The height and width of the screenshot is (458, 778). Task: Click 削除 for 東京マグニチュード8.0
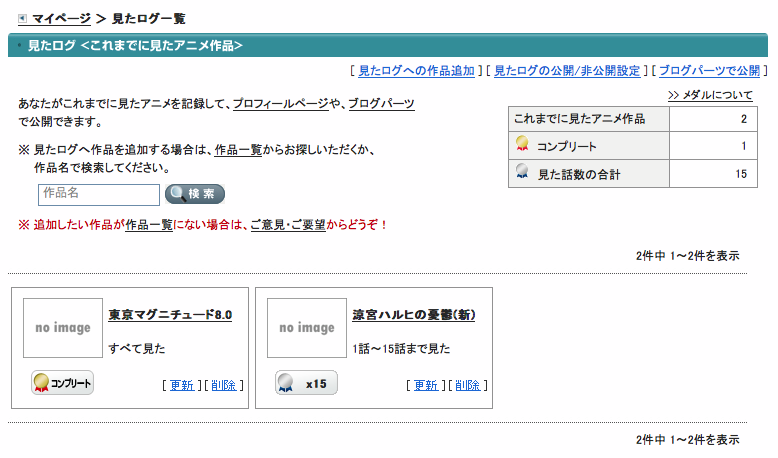click(224, 386)
